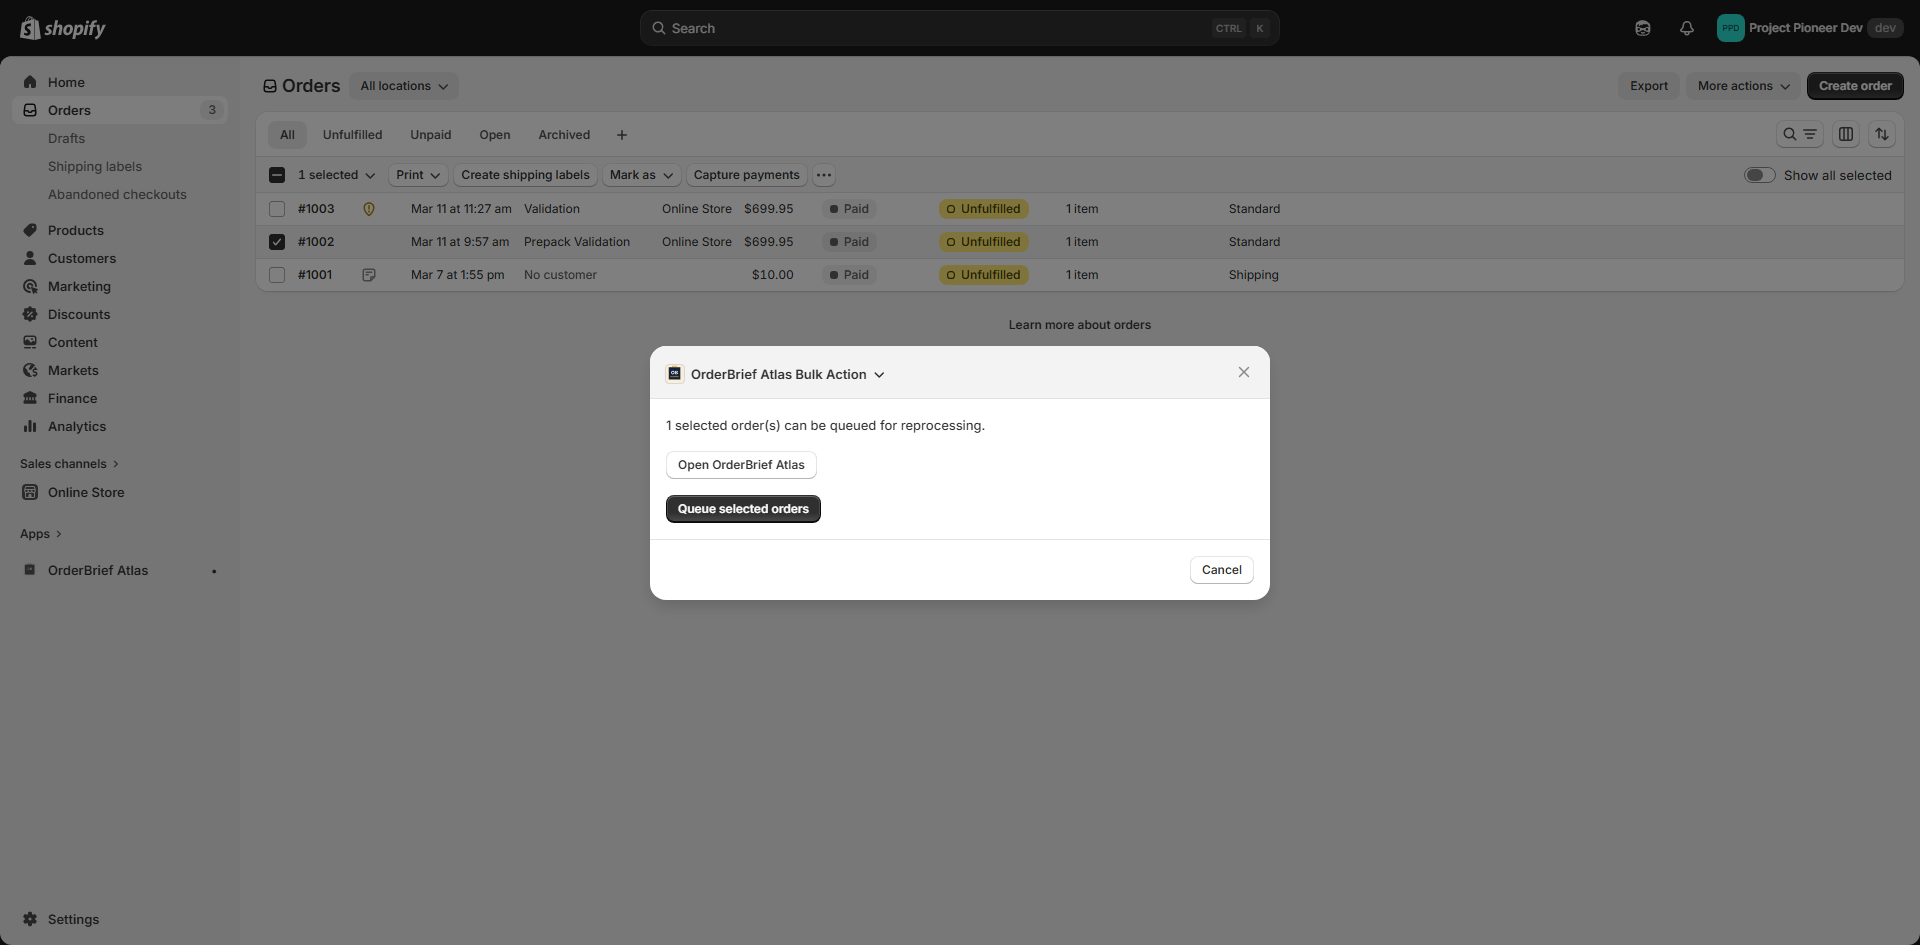
Task: Click the Markets globe icon
Action: click(x=30, y=370)
